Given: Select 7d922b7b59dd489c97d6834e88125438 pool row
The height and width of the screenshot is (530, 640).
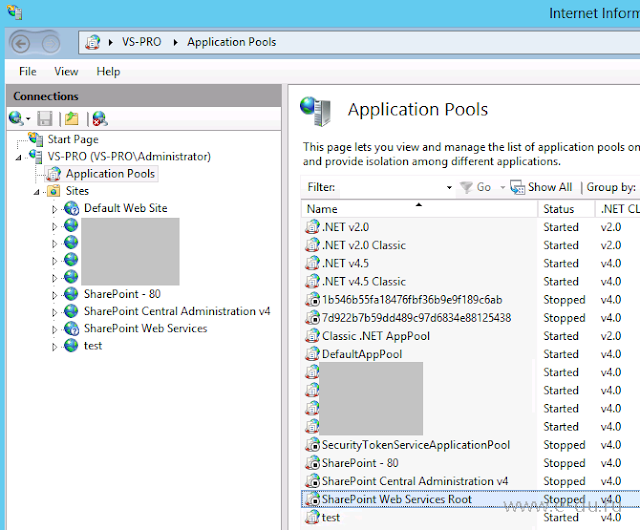Looking at the screenshot, I should pos(471,318).
